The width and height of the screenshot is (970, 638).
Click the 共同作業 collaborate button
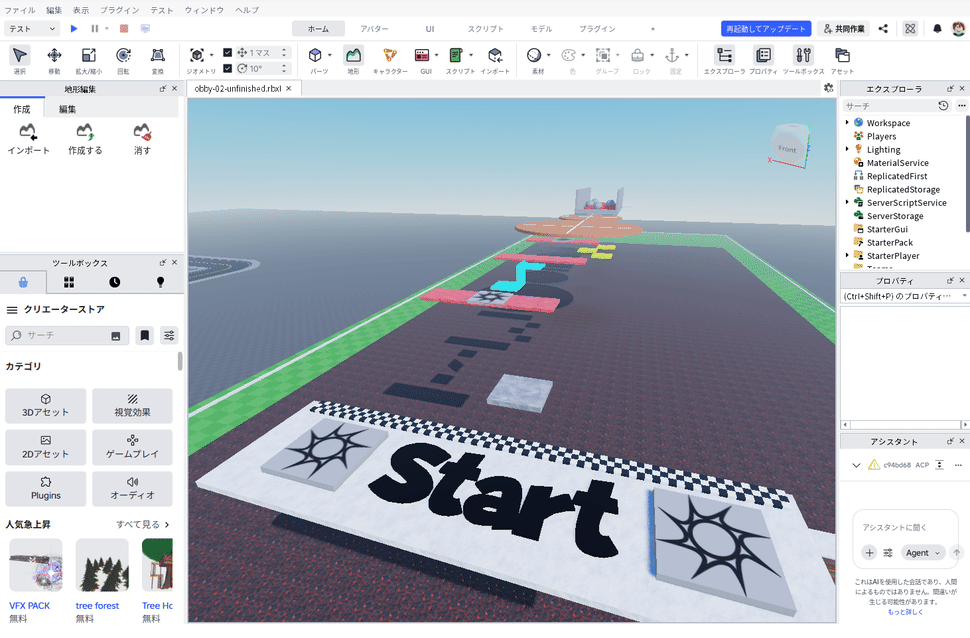pos(844,28)
